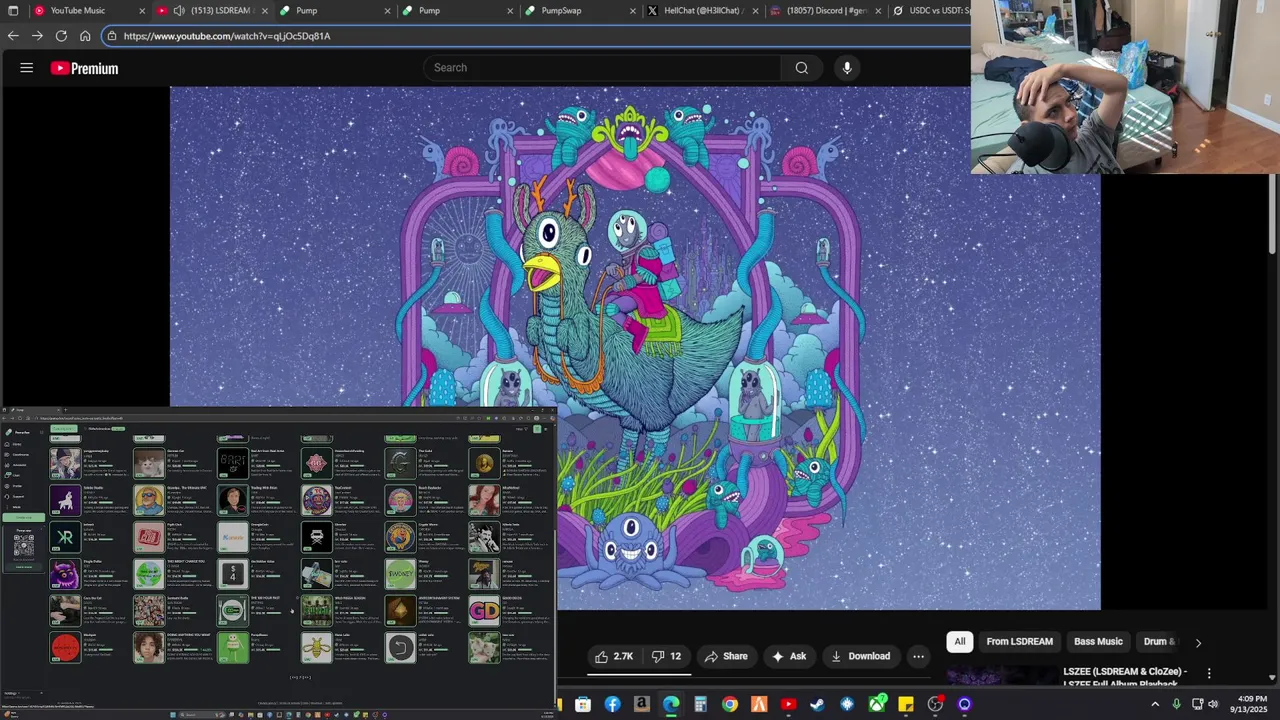Select the Drum & chip

1159,642
